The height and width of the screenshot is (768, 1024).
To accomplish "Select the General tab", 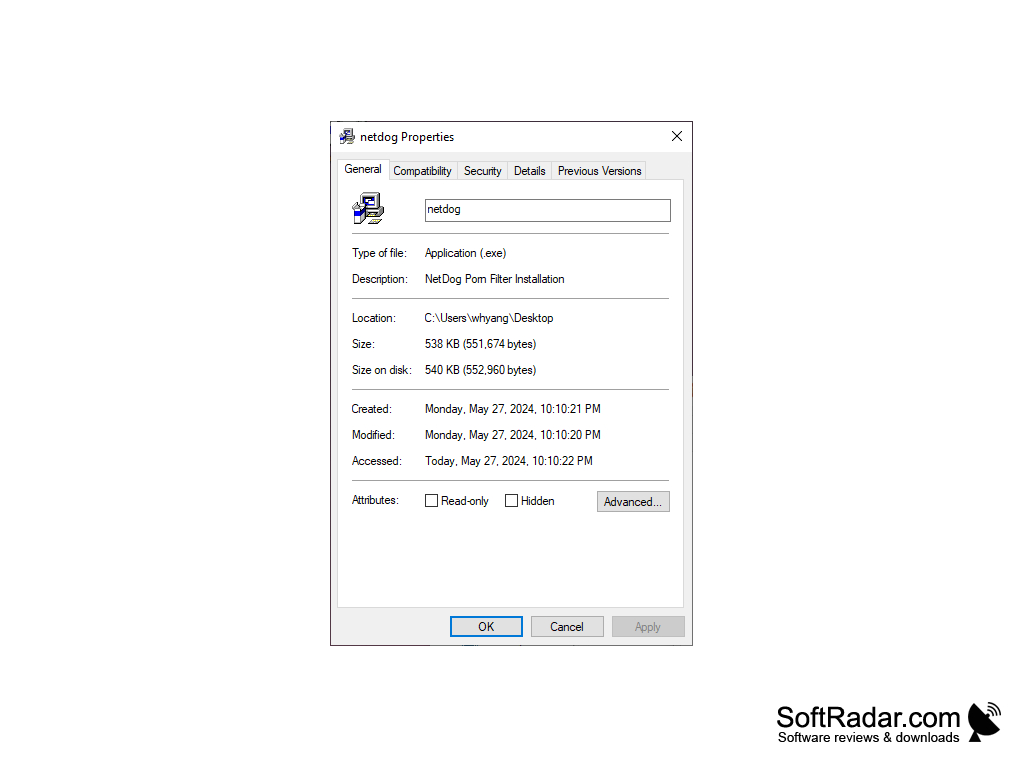I will (x=363, y=169).
